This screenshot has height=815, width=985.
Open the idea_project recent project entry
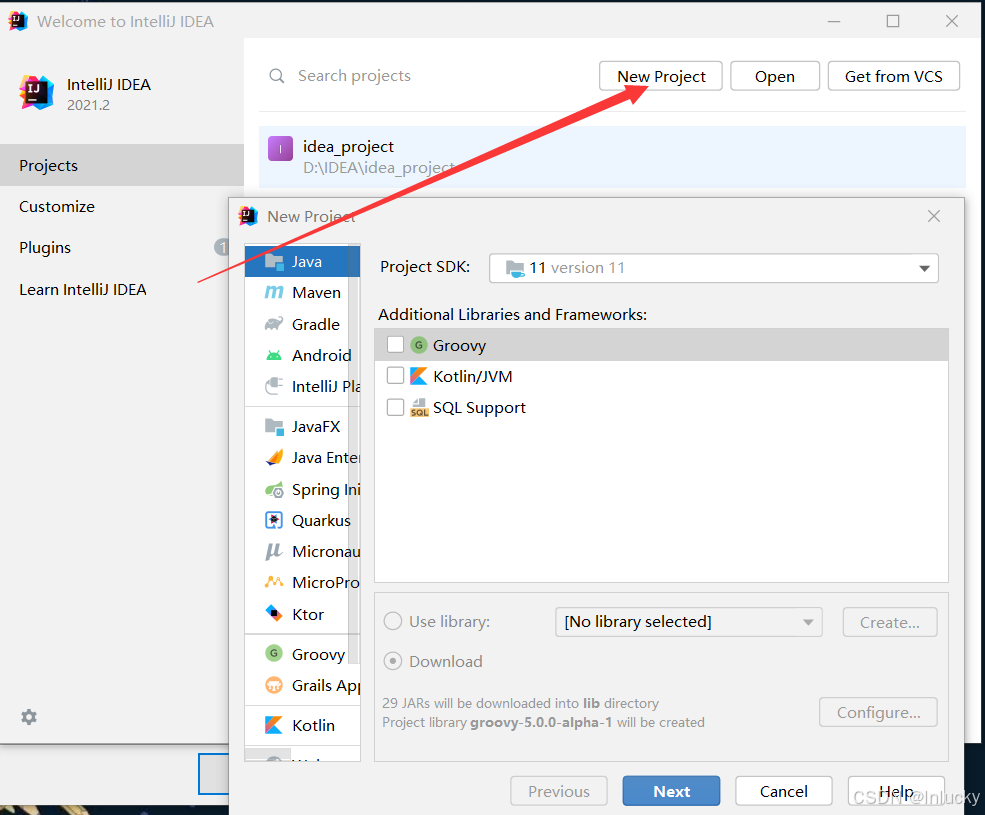[612, 156]
